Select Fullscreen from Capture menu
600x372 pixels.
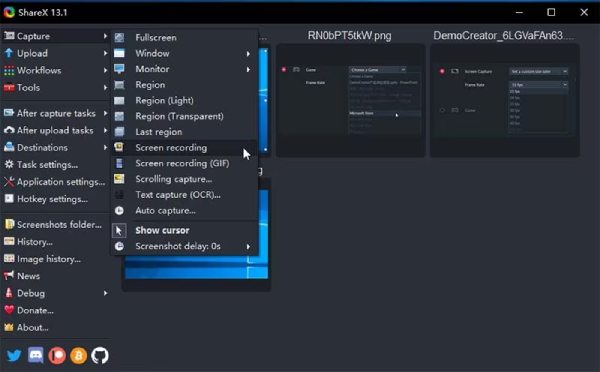184,38
